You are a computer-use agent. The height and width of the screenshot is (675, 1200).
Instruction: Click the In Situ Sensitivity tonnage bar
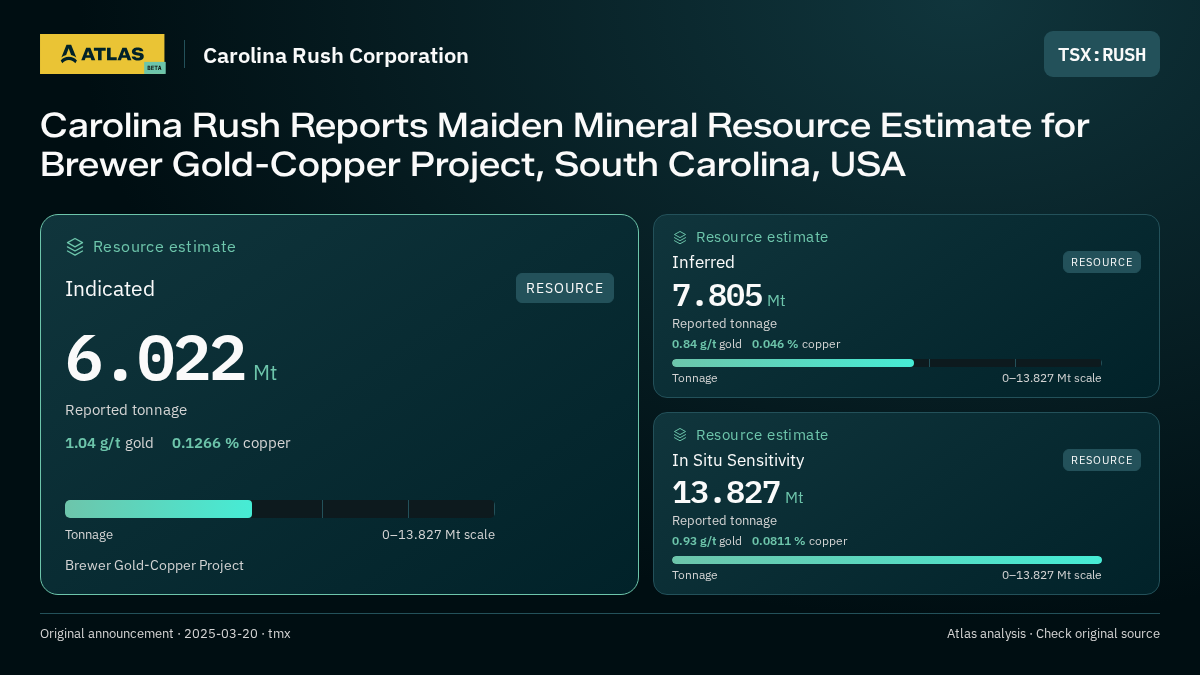[887, 560]
